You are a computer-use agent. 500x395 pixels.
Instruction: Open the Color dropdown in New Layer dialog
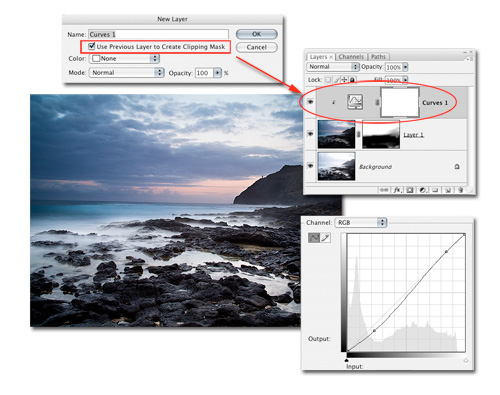pyautogui.click(x=124, y=59)
